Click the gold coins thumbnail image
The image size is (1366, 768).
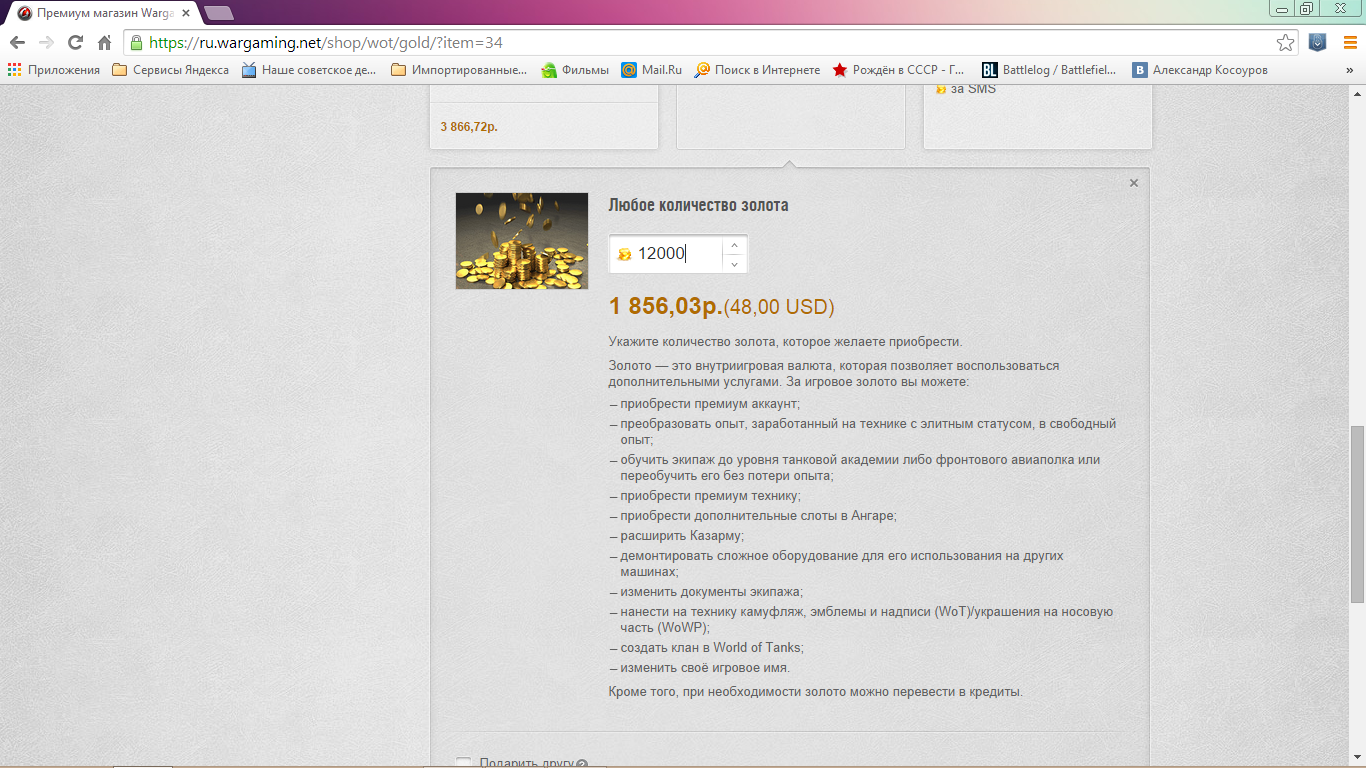point(522,241)
